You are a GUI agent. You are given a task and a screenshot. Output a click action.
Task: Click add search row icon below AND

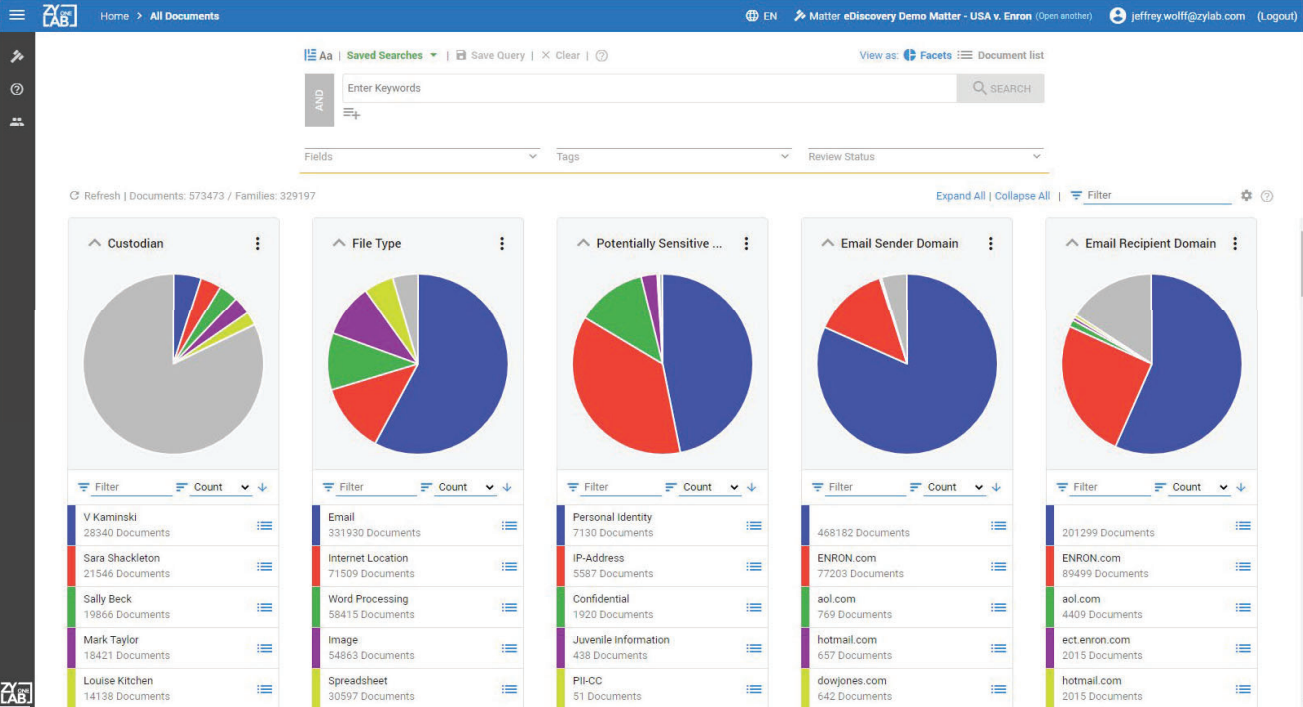point(351,114)
